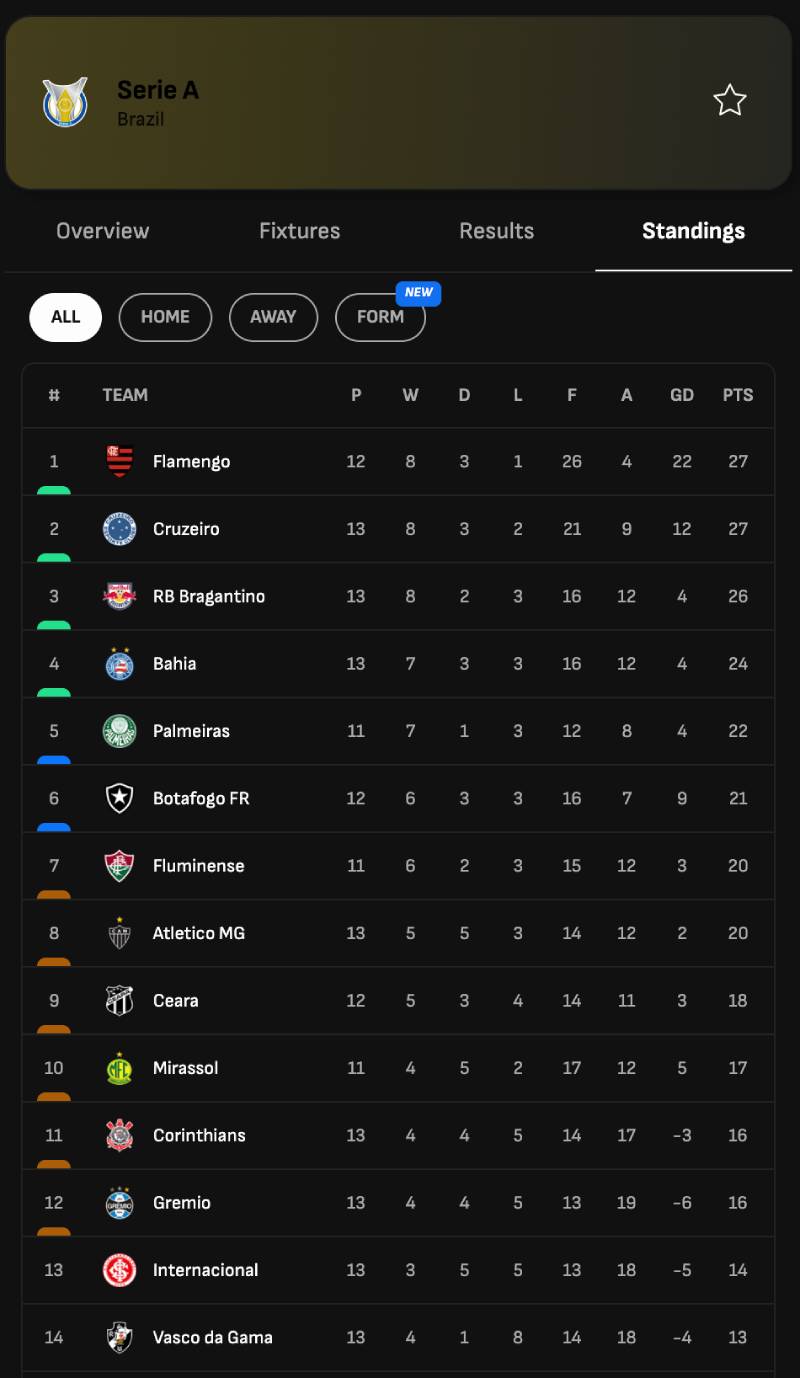The width and height of the screenshot is (800, 1378).
Task: Click the Internacional team crest
Action: pyautogui.click(x=120, y=1270)
